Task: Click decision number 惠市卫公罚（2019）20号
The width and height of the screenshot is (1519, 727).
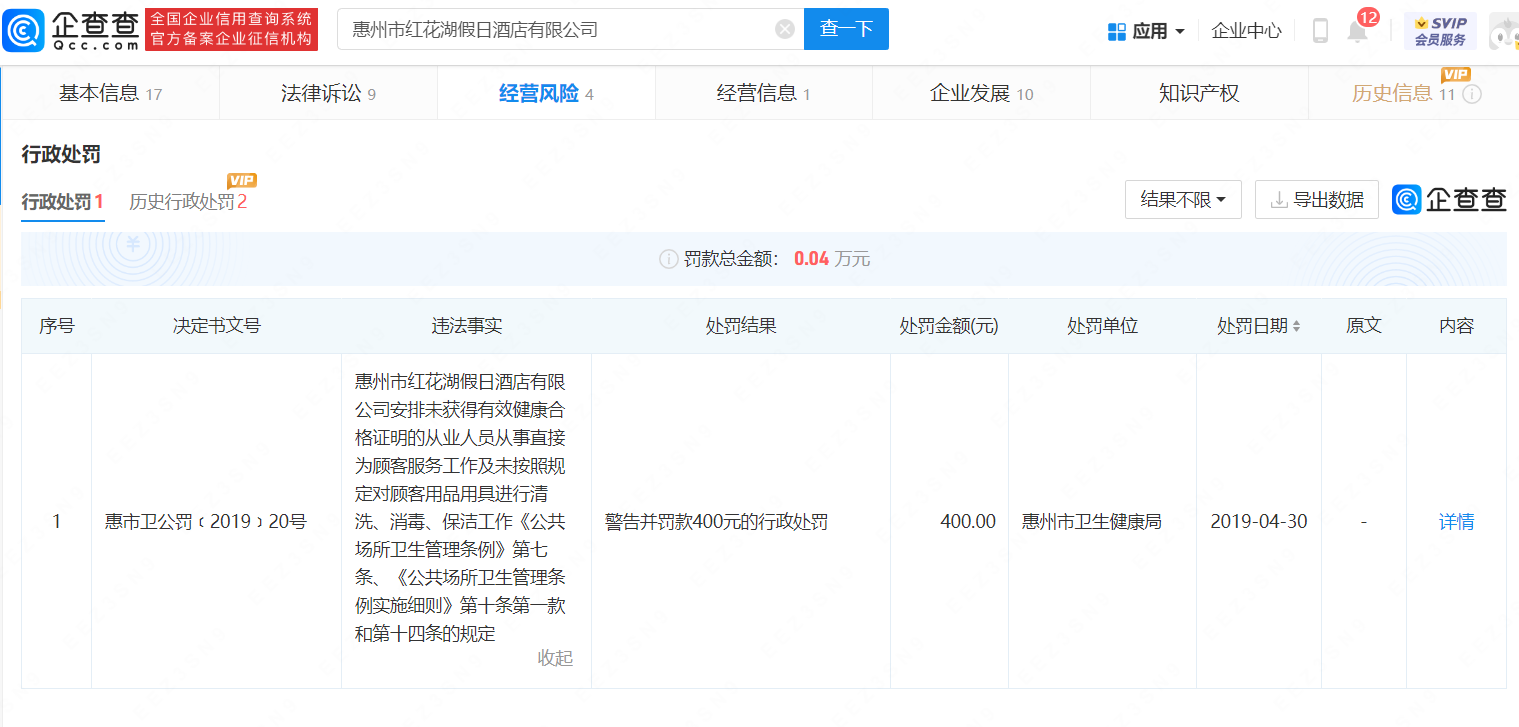Action: coord(206,521)
